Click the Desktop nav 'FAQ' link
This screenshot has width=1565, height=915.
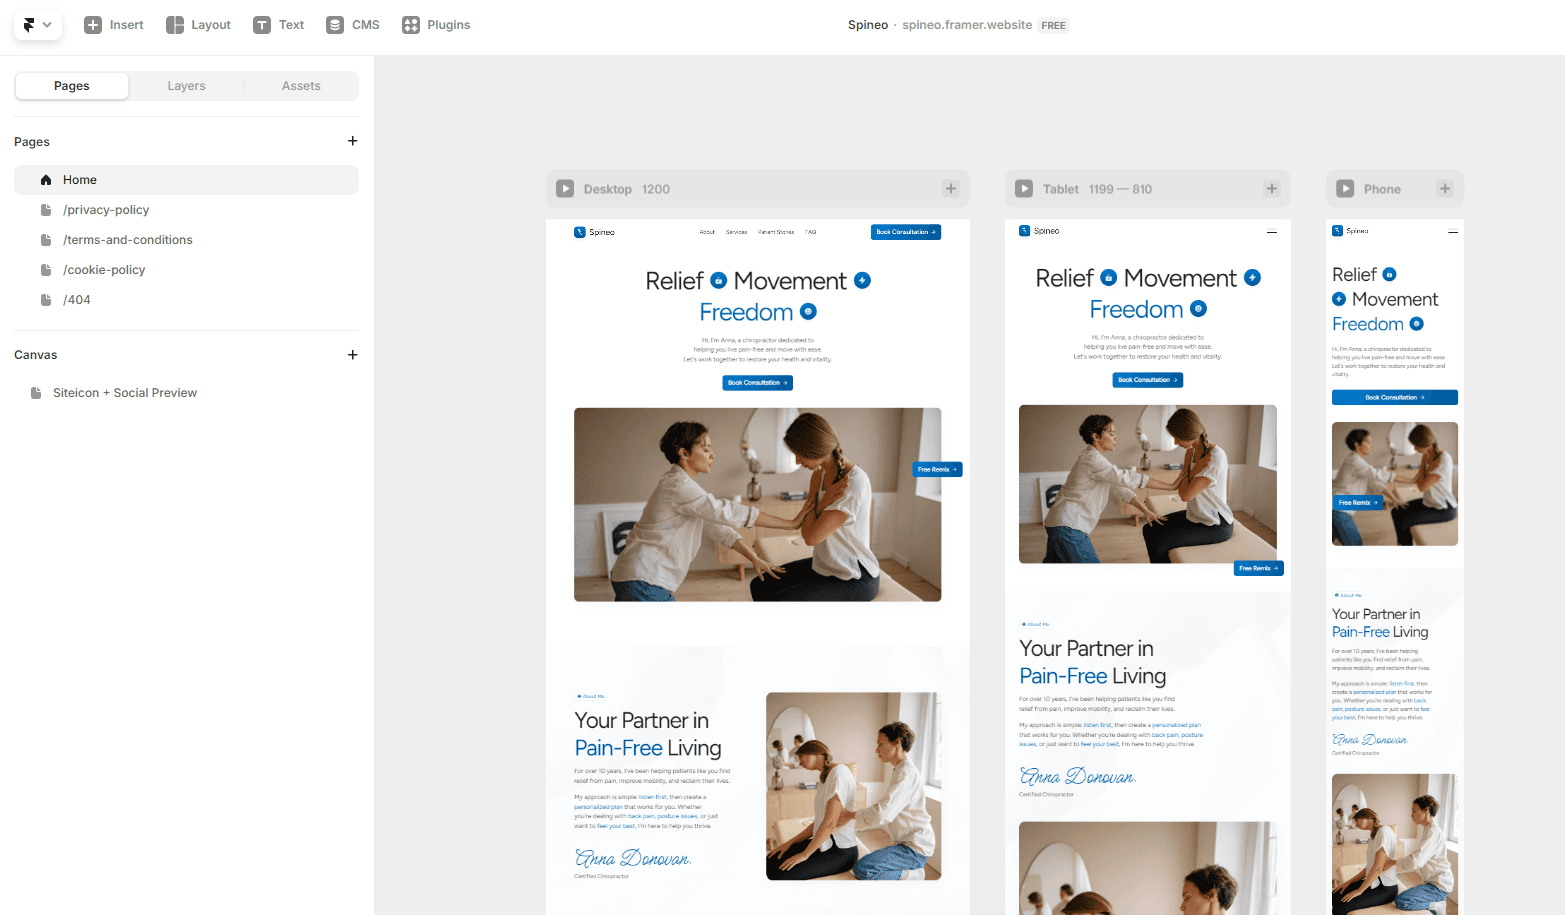click(x=811, y=232)
